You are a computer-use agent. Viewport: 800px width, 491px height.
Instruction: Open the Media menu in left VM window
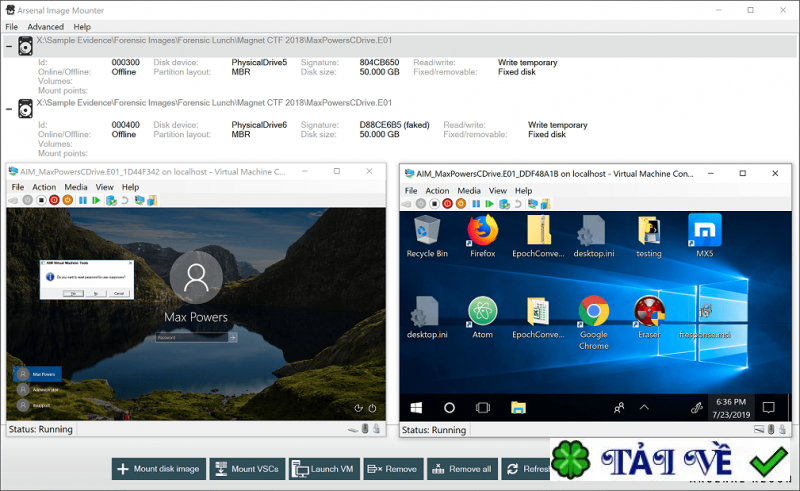pyautogui.click(x=76, y=187)
